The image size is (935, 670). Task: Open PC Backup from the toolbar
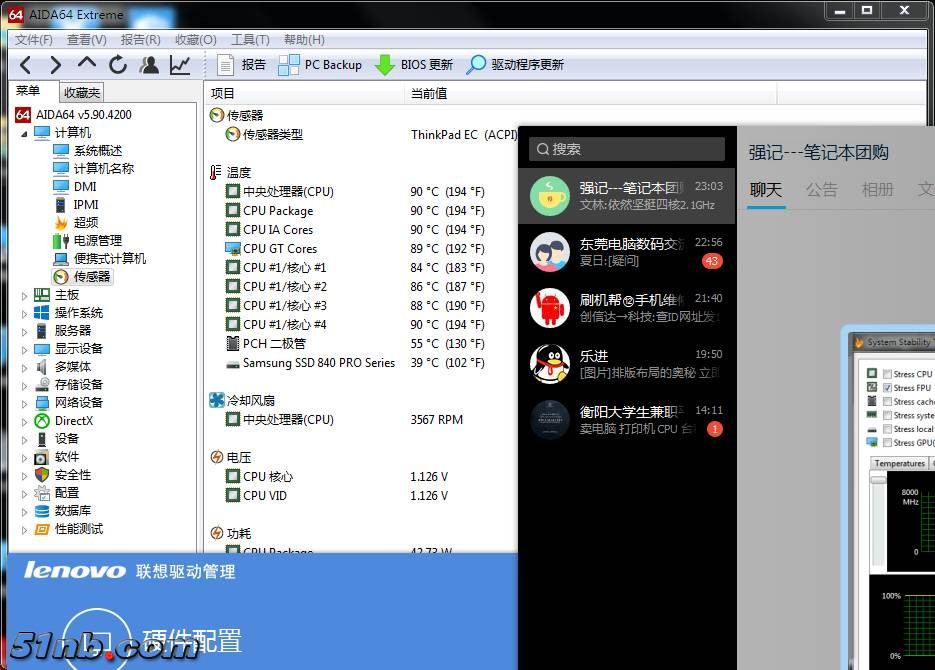tap(320, 64)
